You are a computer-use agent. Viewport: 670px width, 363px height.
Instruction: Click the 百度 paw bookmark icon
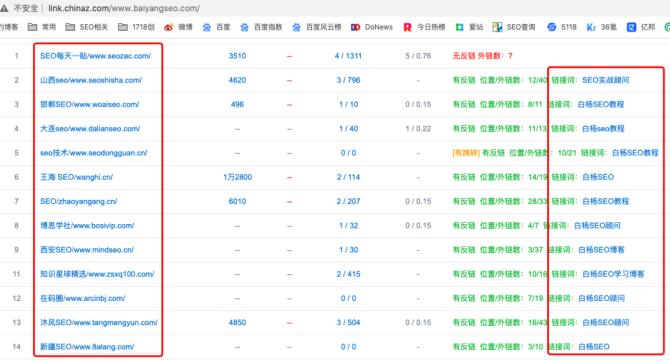207,27
